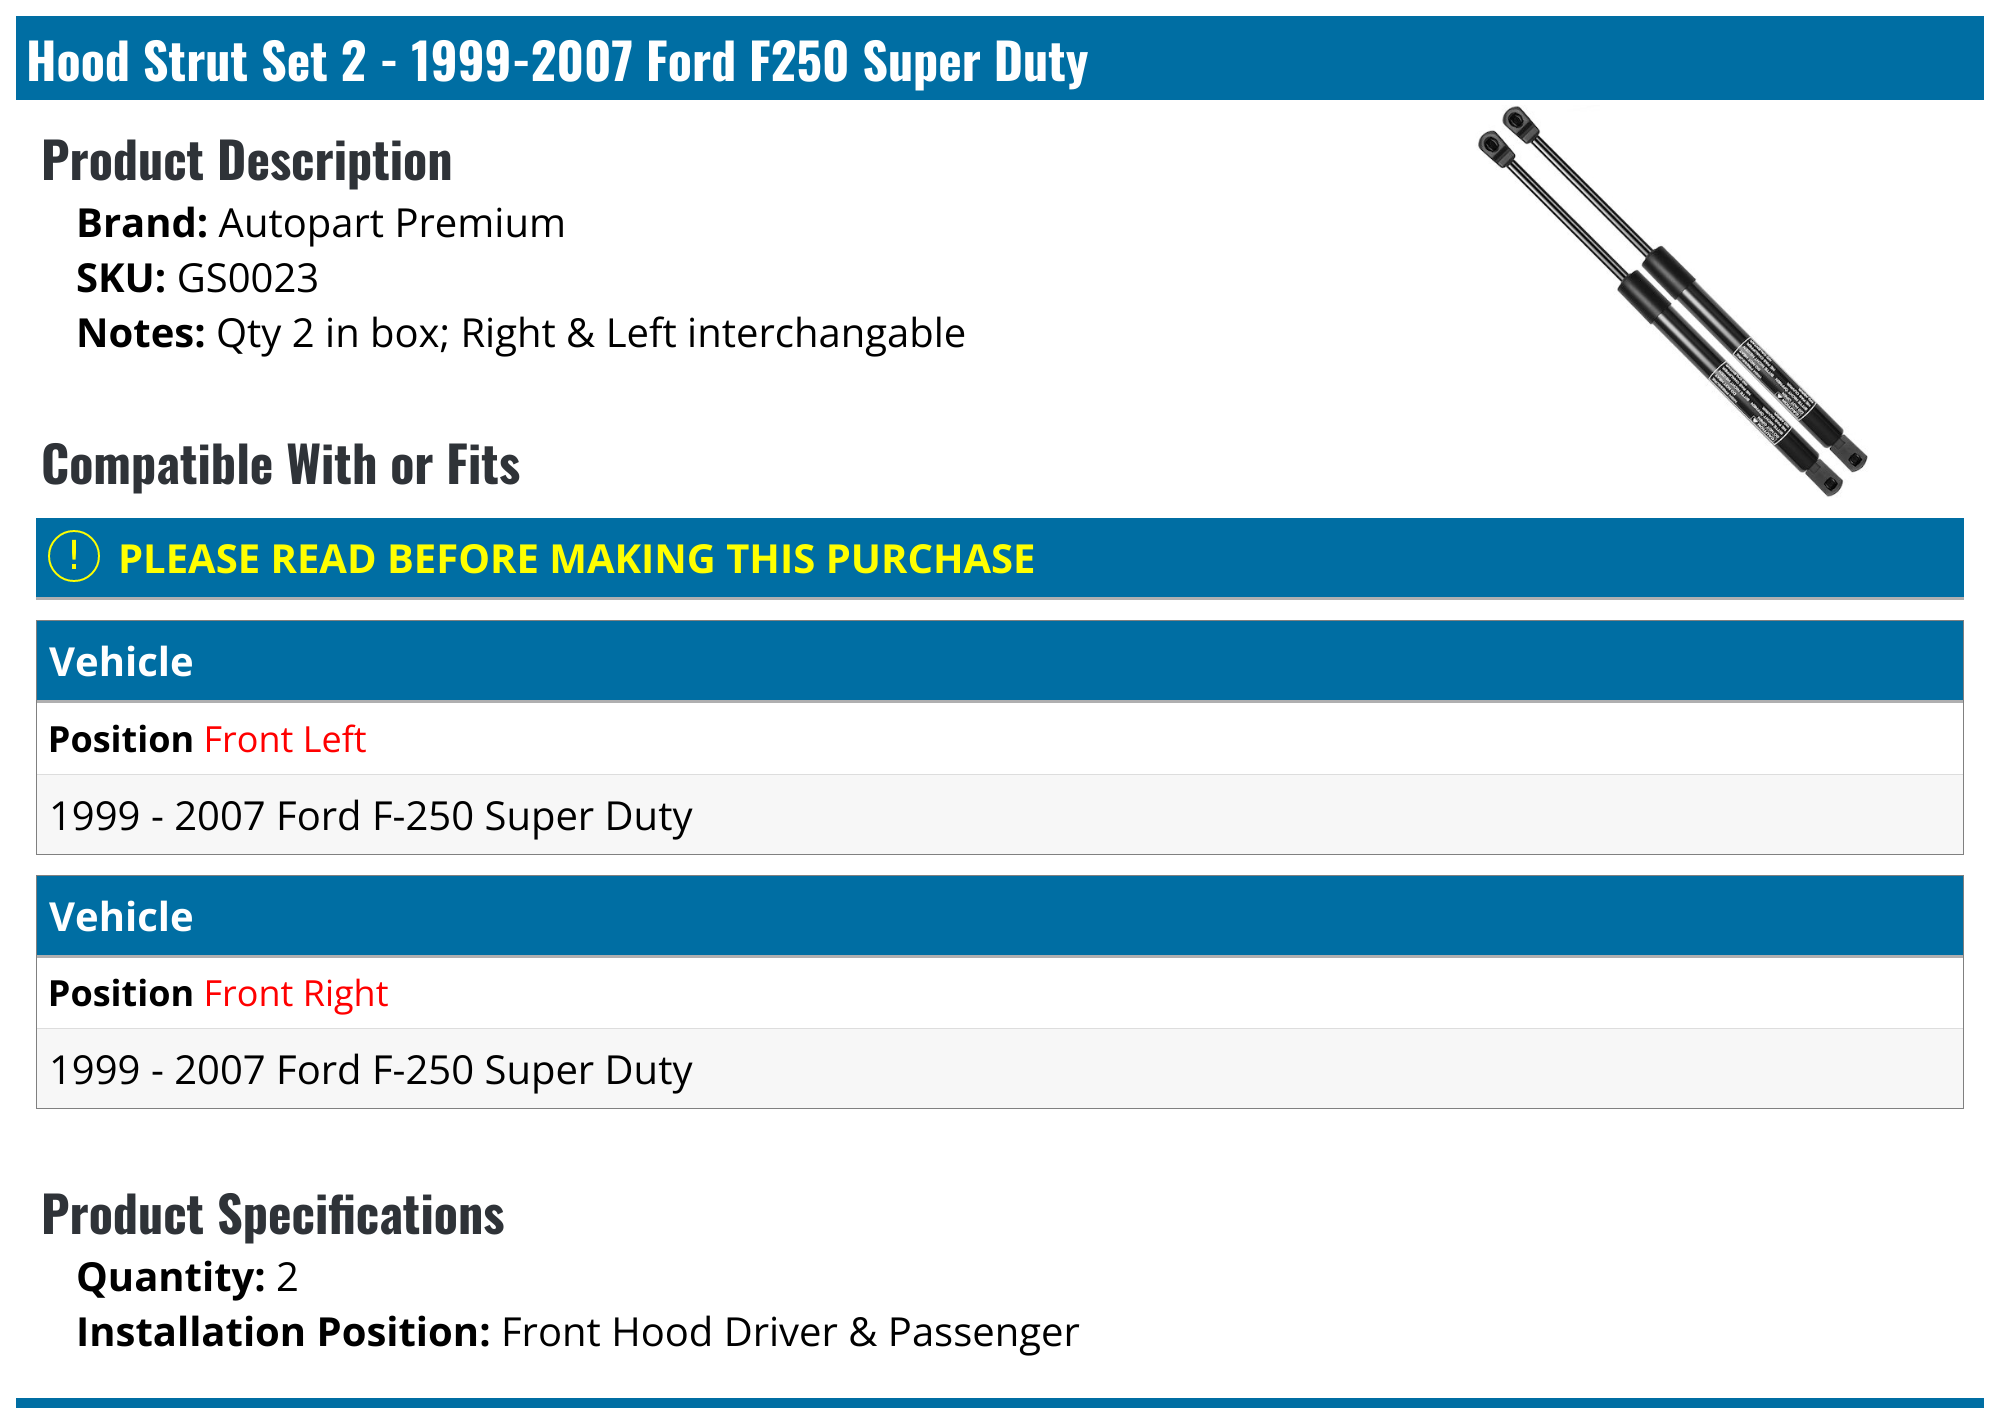Click the Compatible With or Fits heading

[281, 465]
